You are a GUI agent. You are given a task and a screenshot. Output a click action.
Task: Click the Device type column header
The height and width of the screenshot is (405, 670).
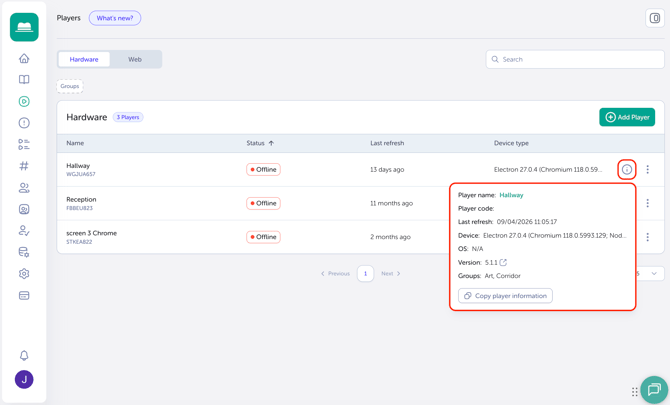pos(511,143)
